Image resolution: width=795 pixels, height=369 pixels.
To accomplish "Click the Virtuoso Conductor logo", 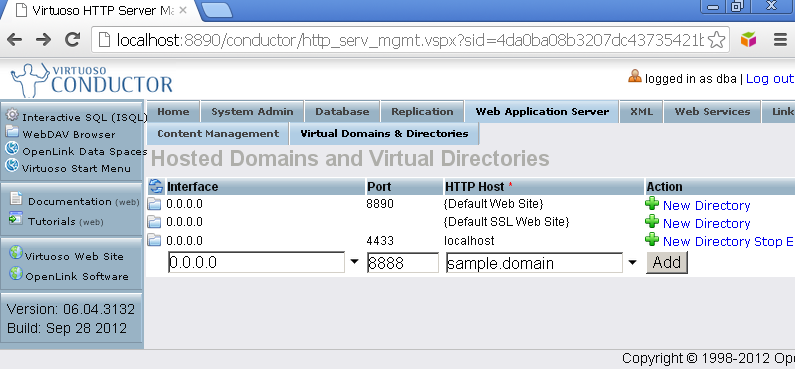I will pos(91,80).
